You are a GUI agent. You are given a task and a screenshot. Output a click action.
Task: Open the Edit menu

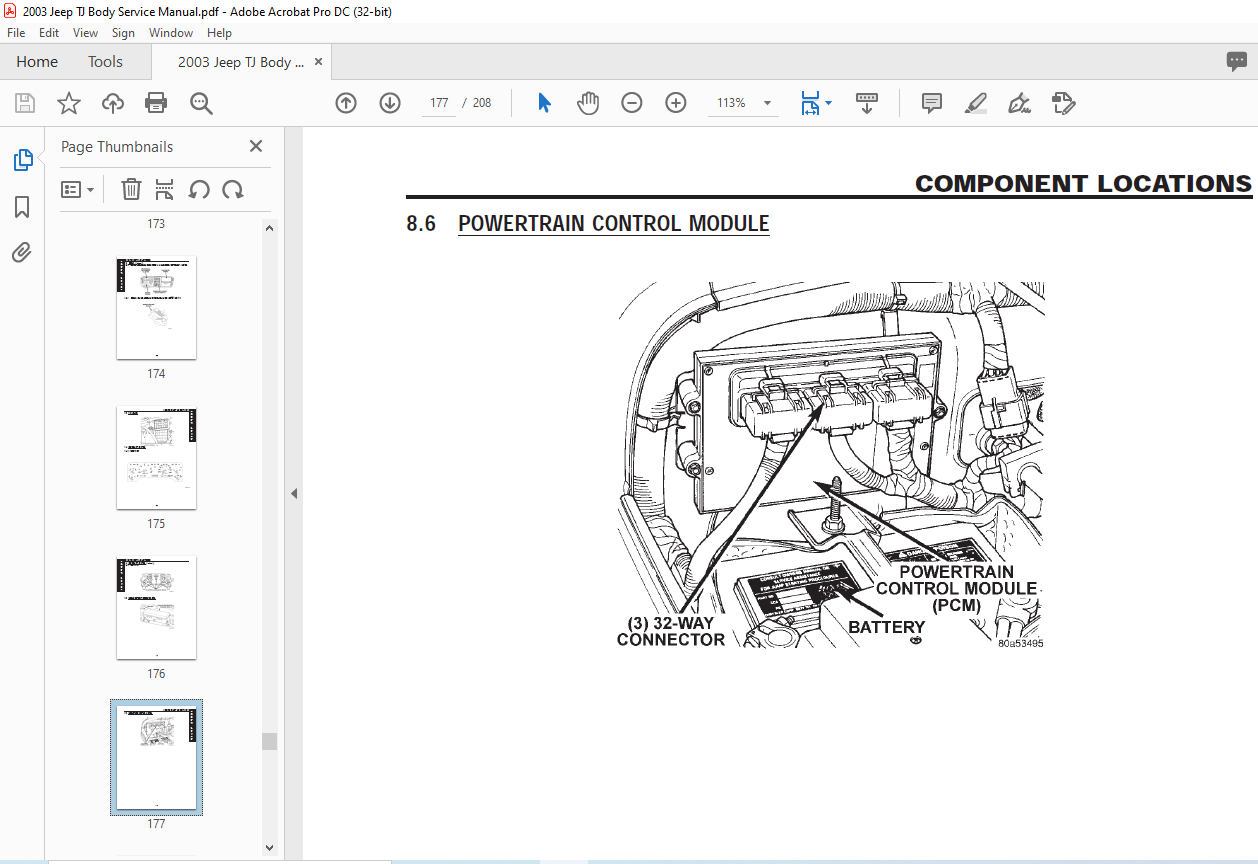pos(49,33)
